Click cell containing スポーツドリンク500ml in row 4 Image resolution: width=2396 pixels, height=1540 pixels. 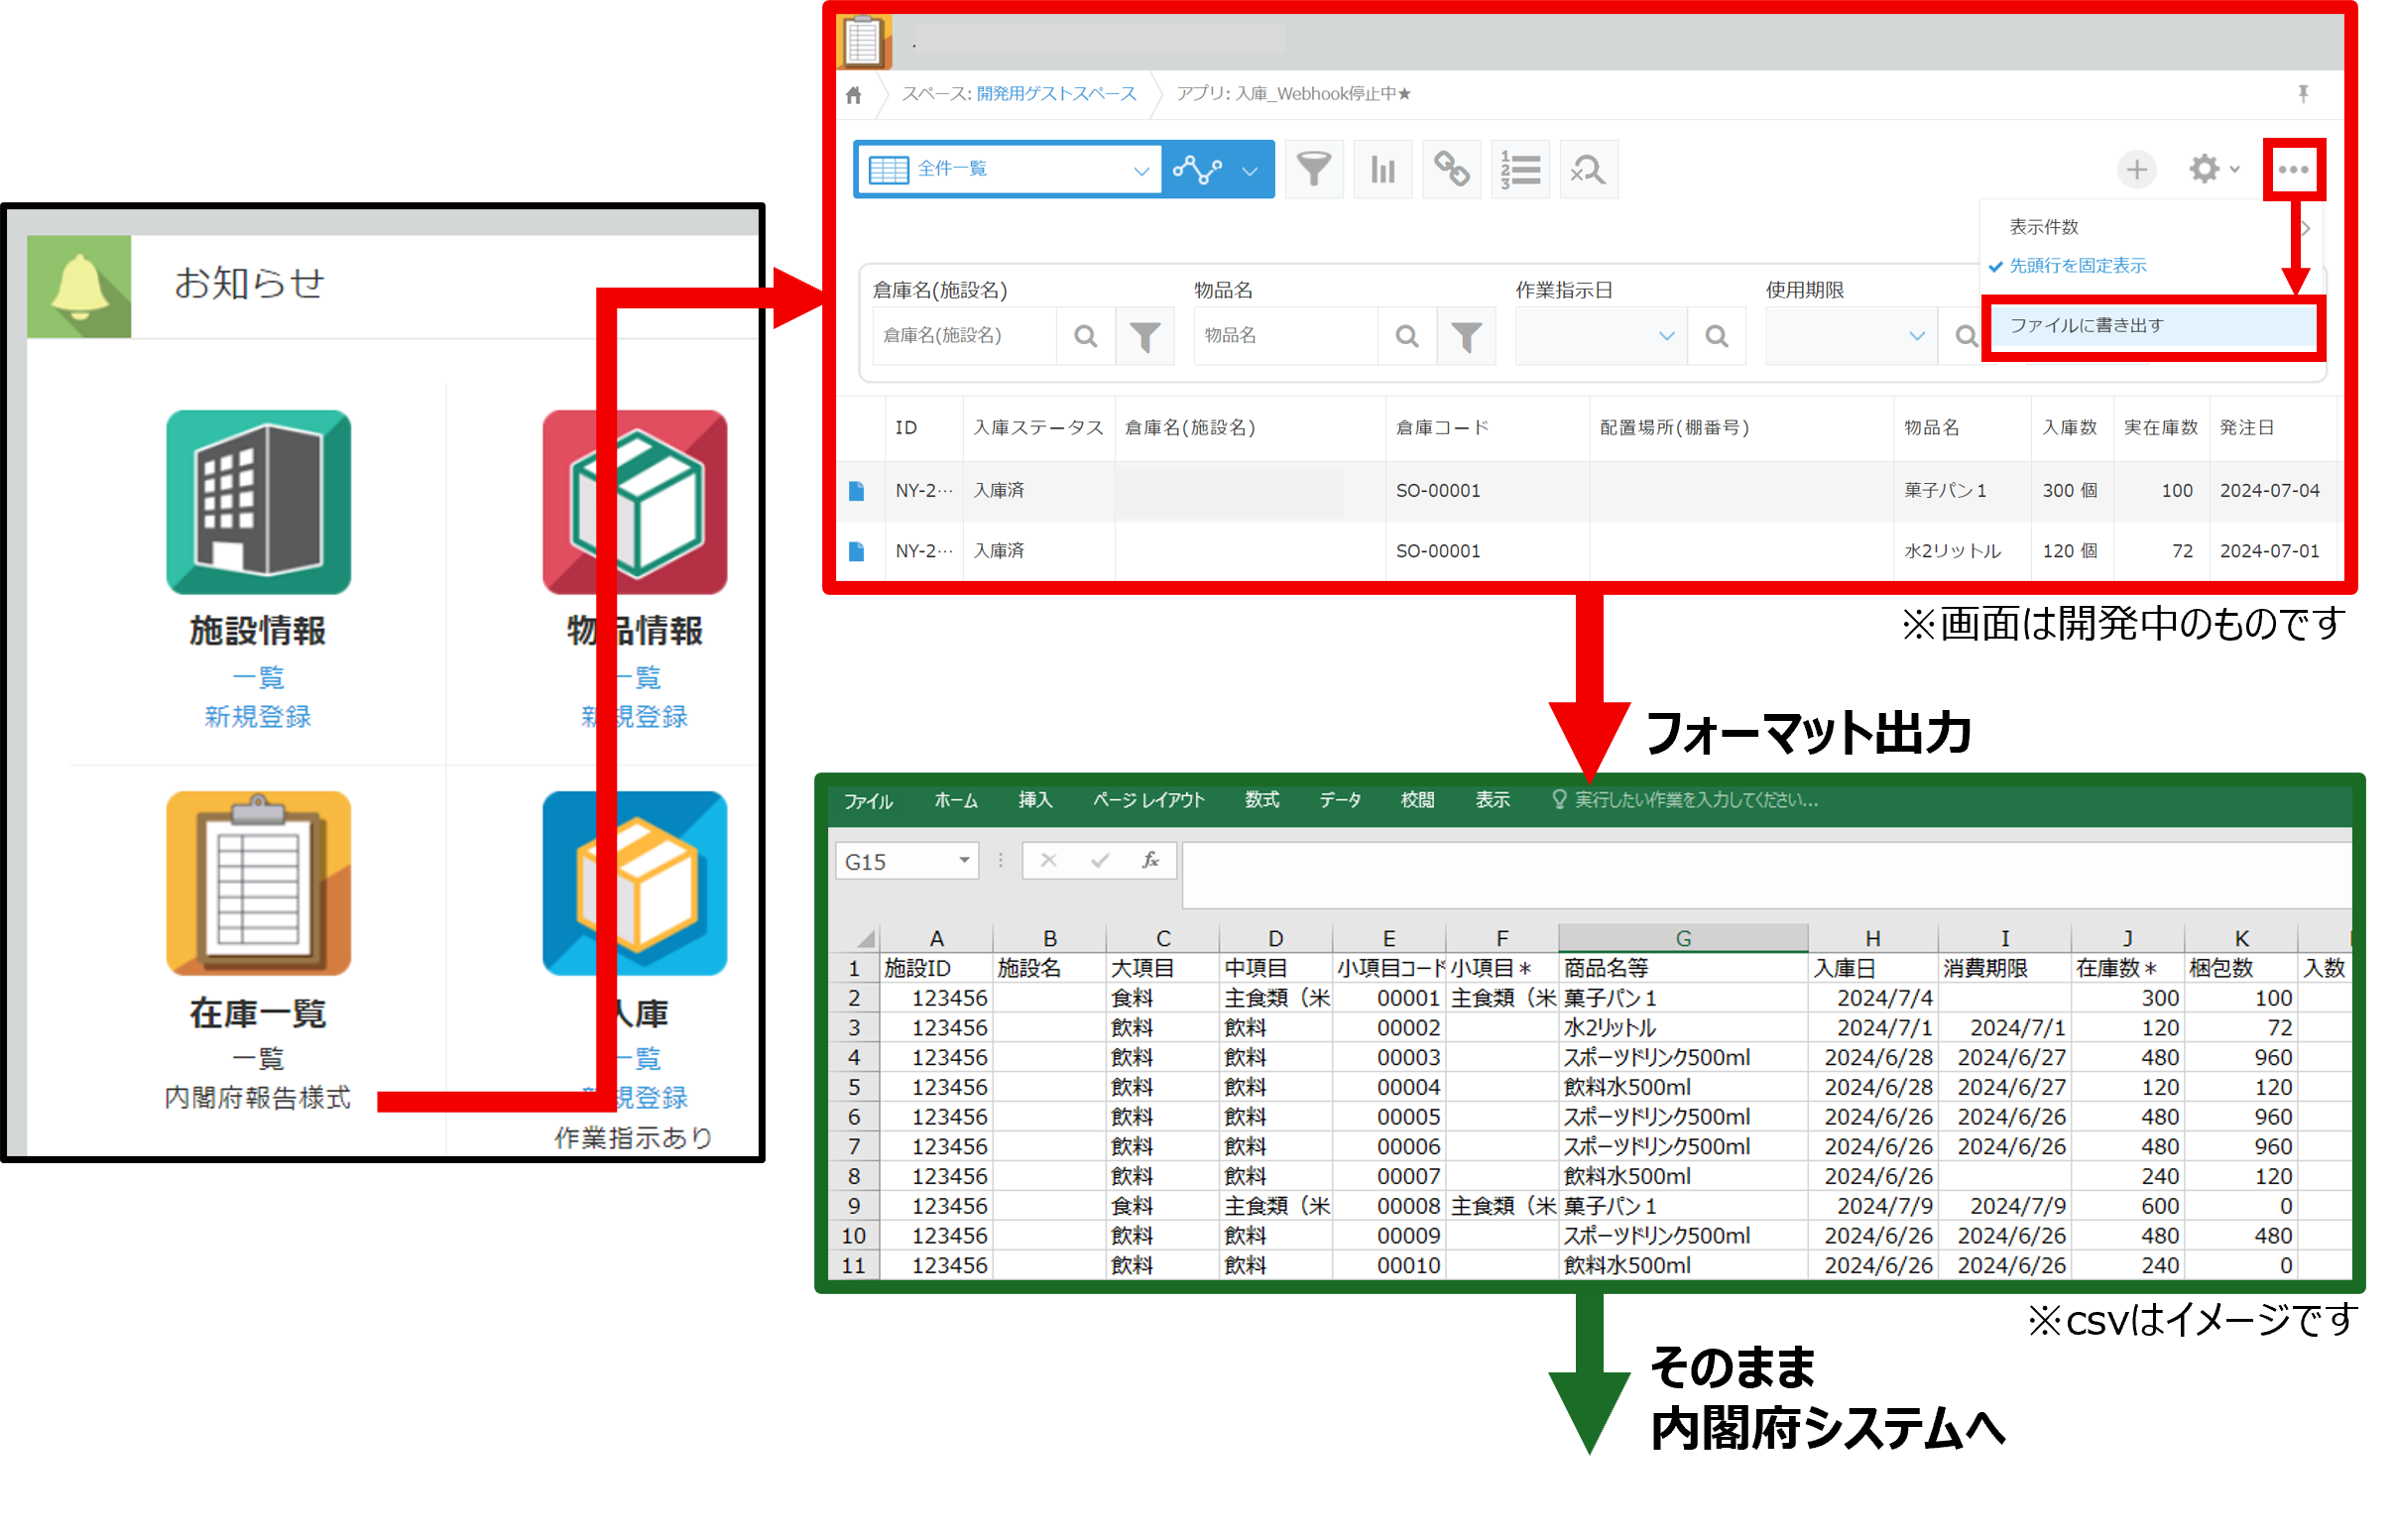tap(1683, 1058)
